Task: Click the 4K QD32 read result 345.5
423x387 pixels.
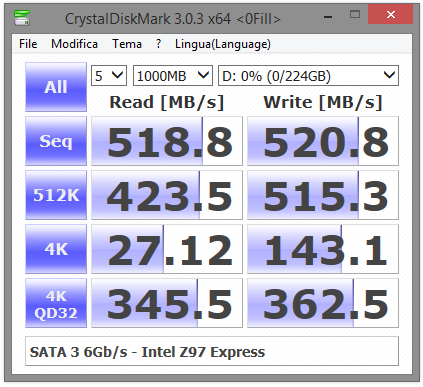Action: pyautogui.click(x=167, y=303)
